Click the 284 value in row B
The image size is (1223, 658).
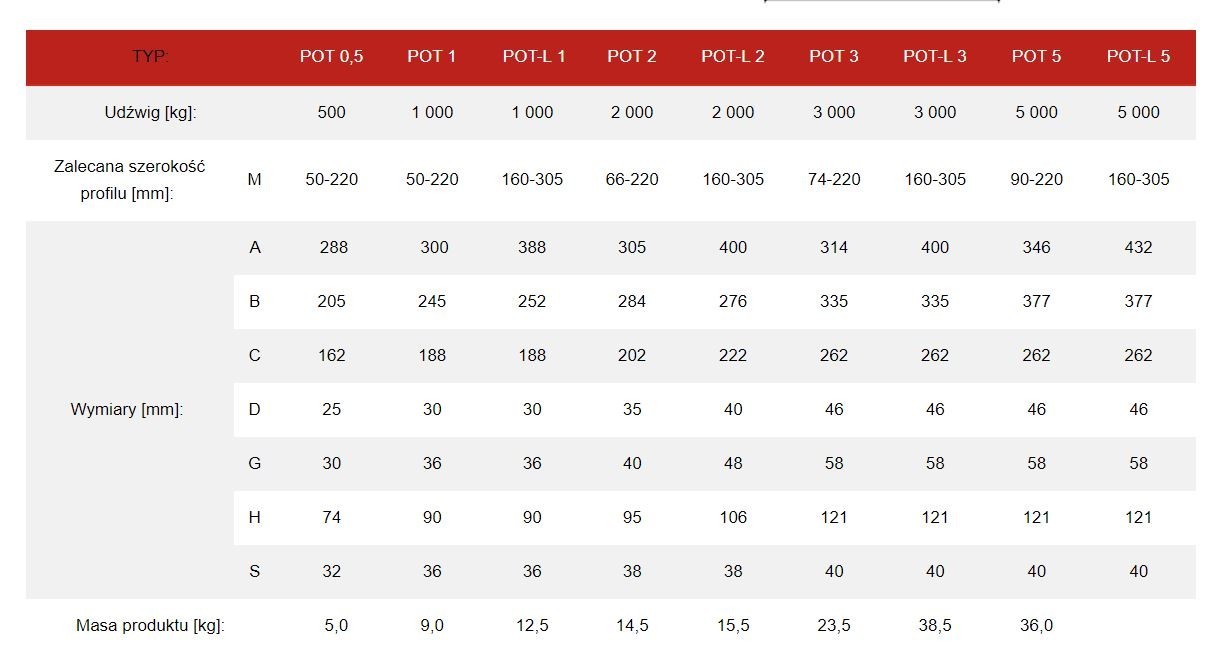[x=632, y=302]
